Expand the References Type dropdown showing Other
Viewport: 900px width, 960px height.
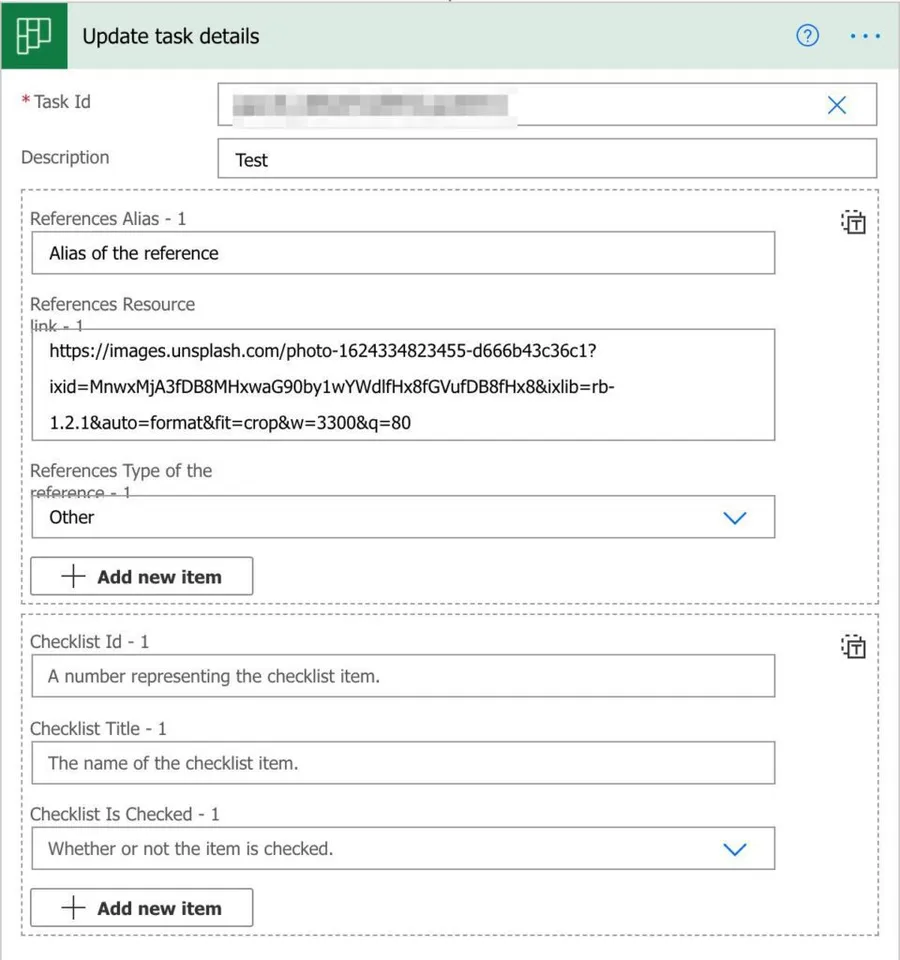[402, 517]
